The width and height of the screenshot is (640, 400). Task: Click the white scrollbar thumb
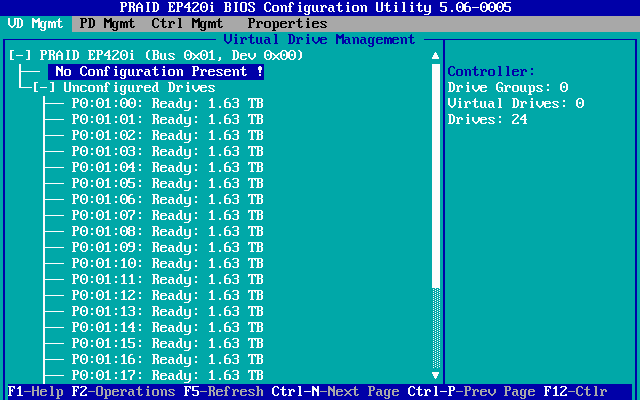click(x=436, y=176)
